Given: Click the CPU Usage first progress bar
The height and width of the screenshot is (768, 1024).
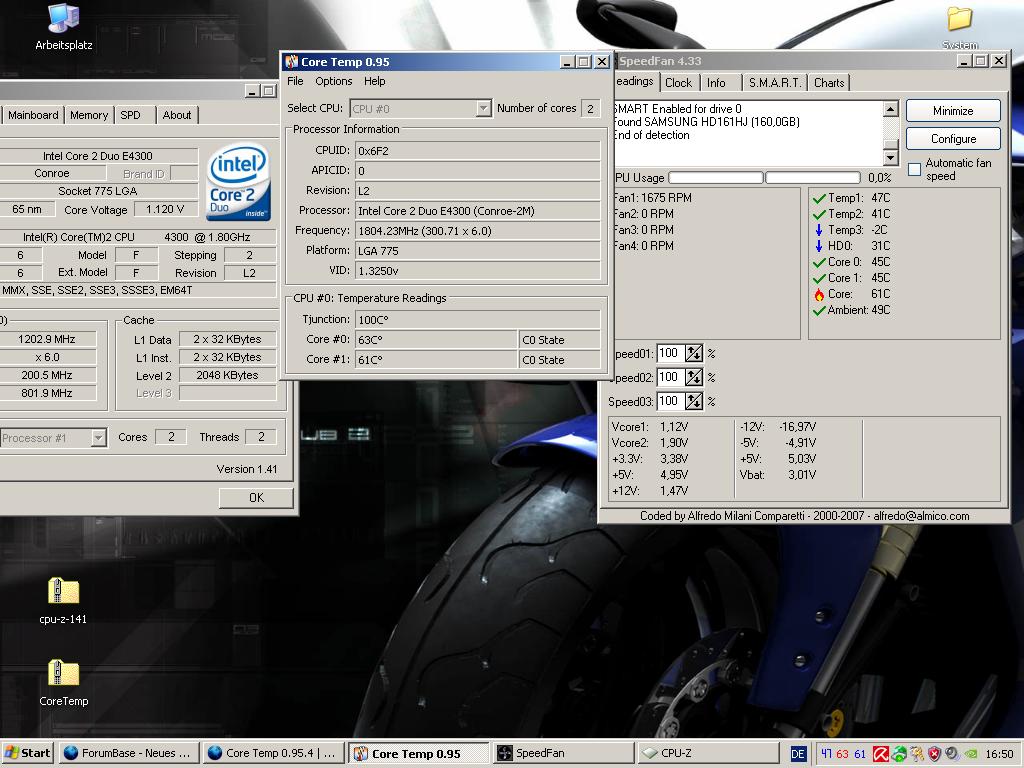Looking at the screenshot, I should (x=716, y=178).
